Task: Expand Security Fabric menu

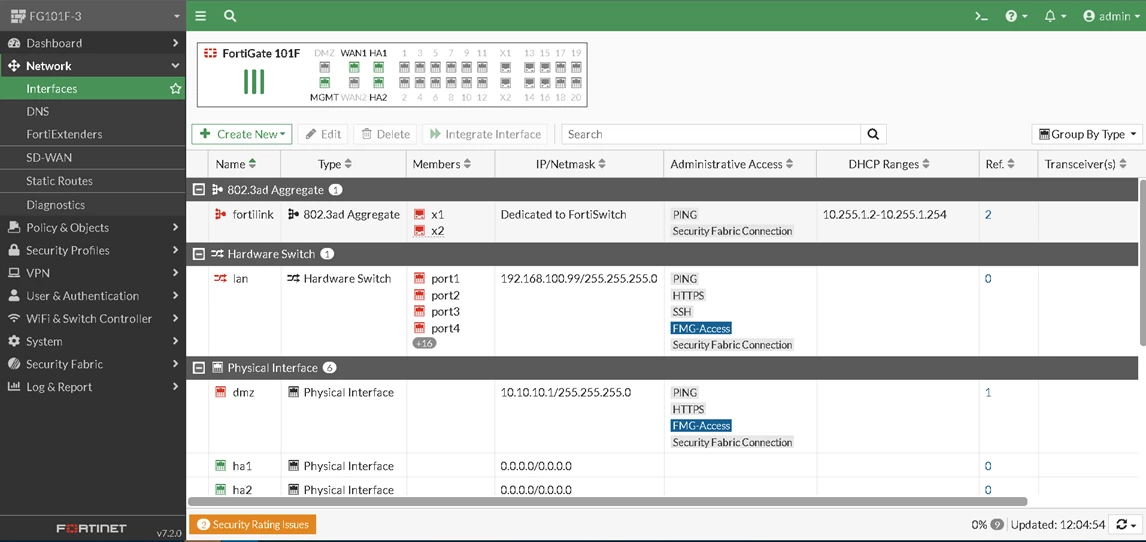Action: click(93, 364)
